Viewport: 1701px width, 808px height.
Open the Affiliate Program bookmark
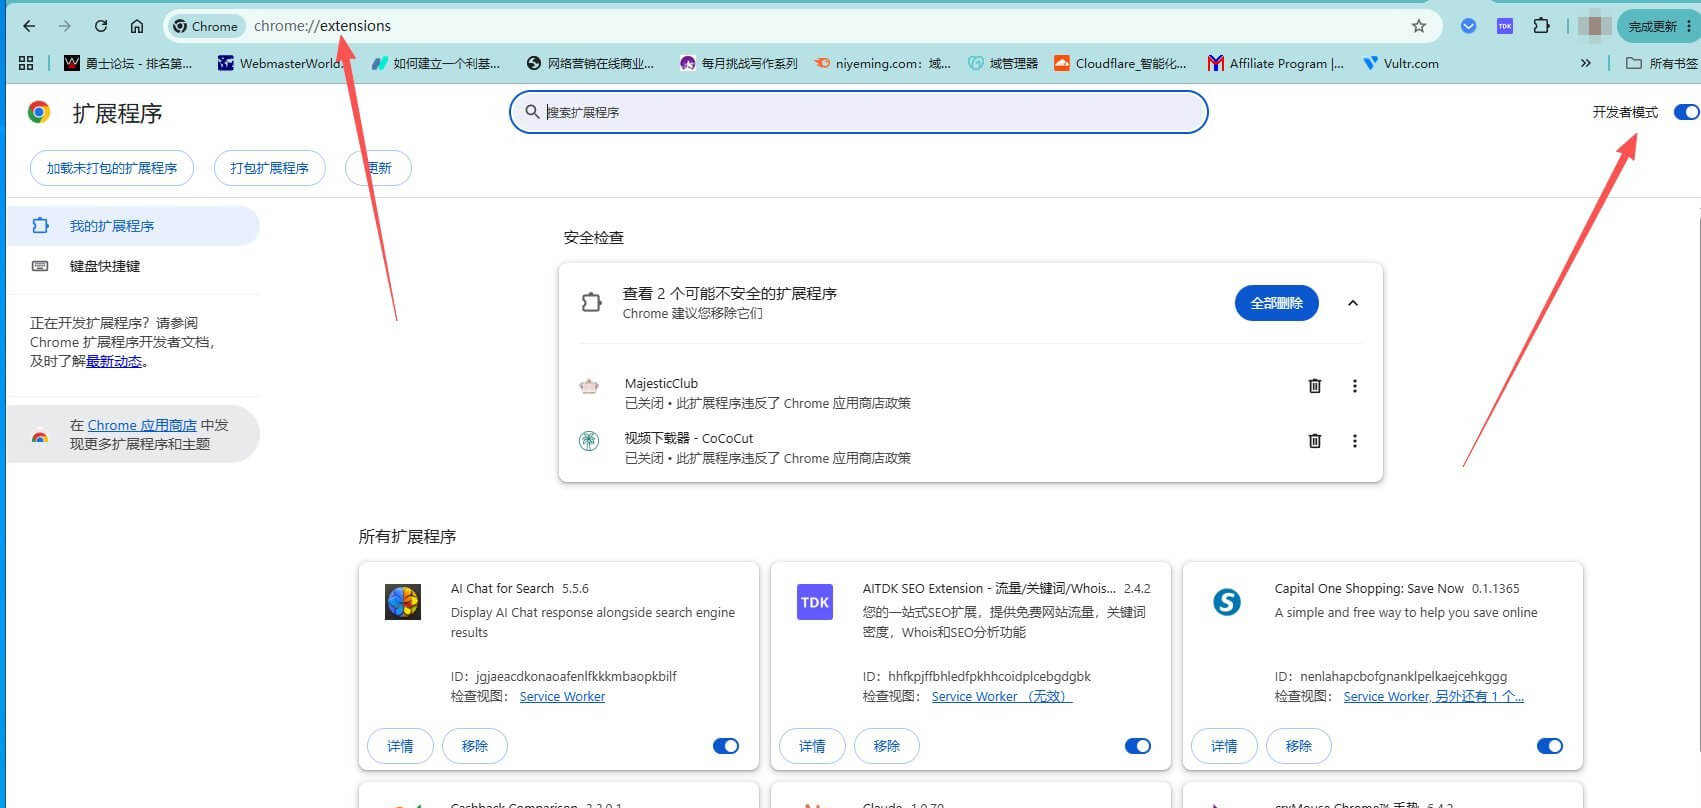[1275, 63]
